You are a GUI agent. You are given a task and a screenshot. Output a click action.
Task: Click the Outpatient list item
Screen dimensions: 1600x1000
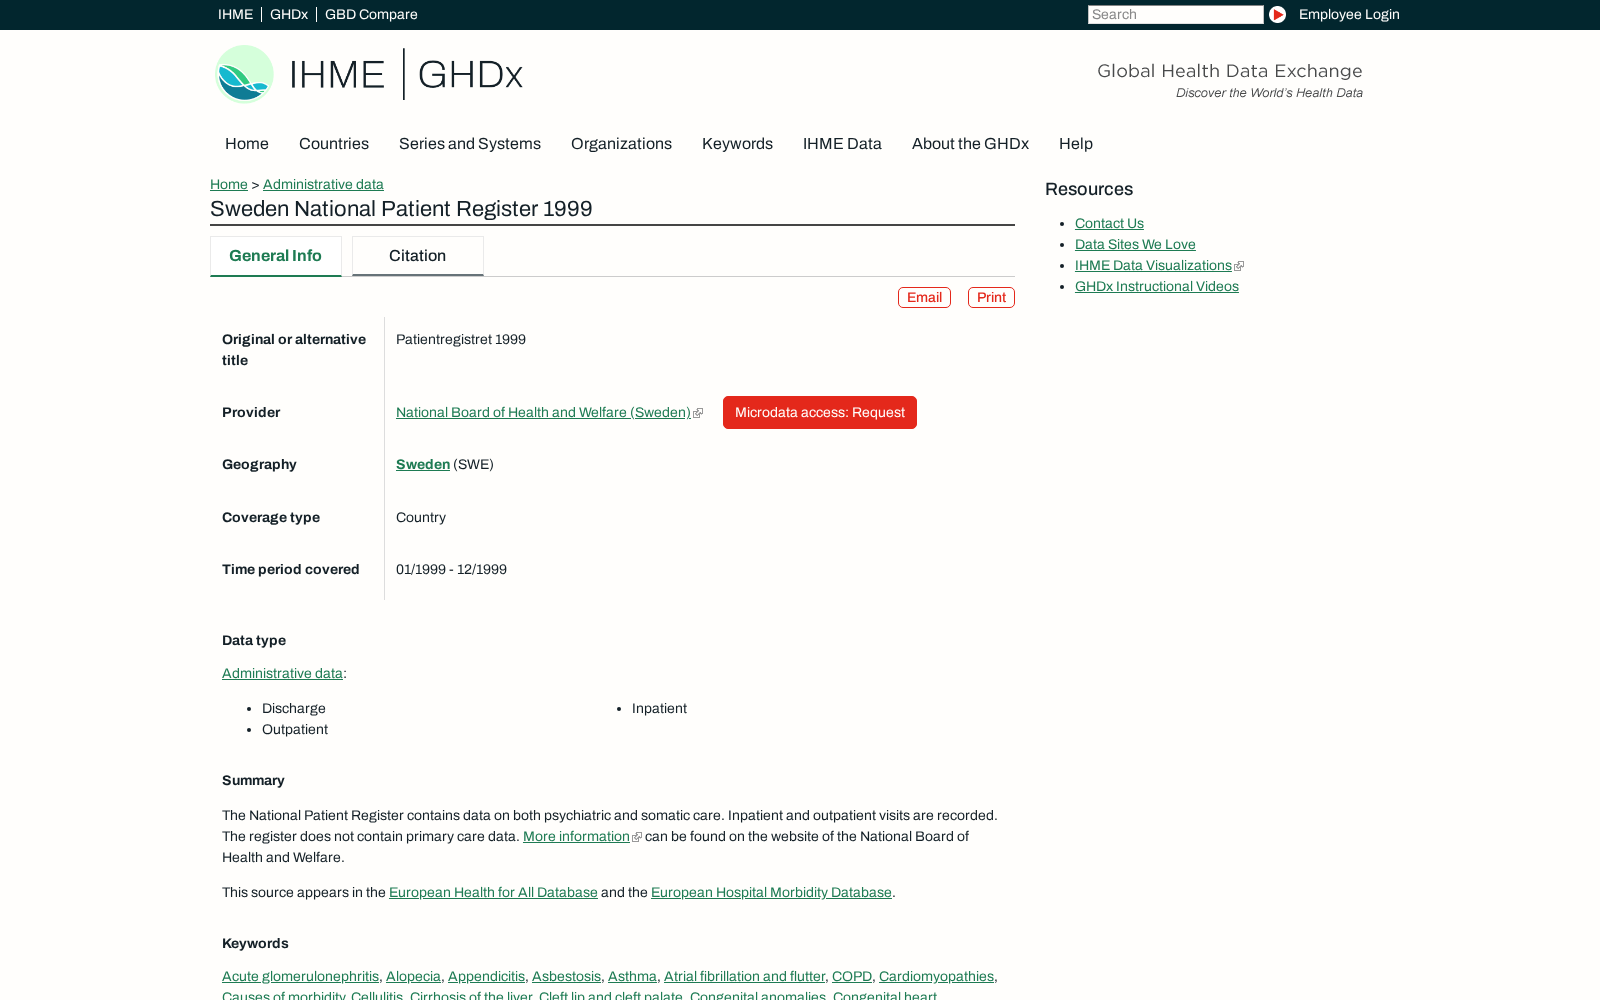click(295, 729)
